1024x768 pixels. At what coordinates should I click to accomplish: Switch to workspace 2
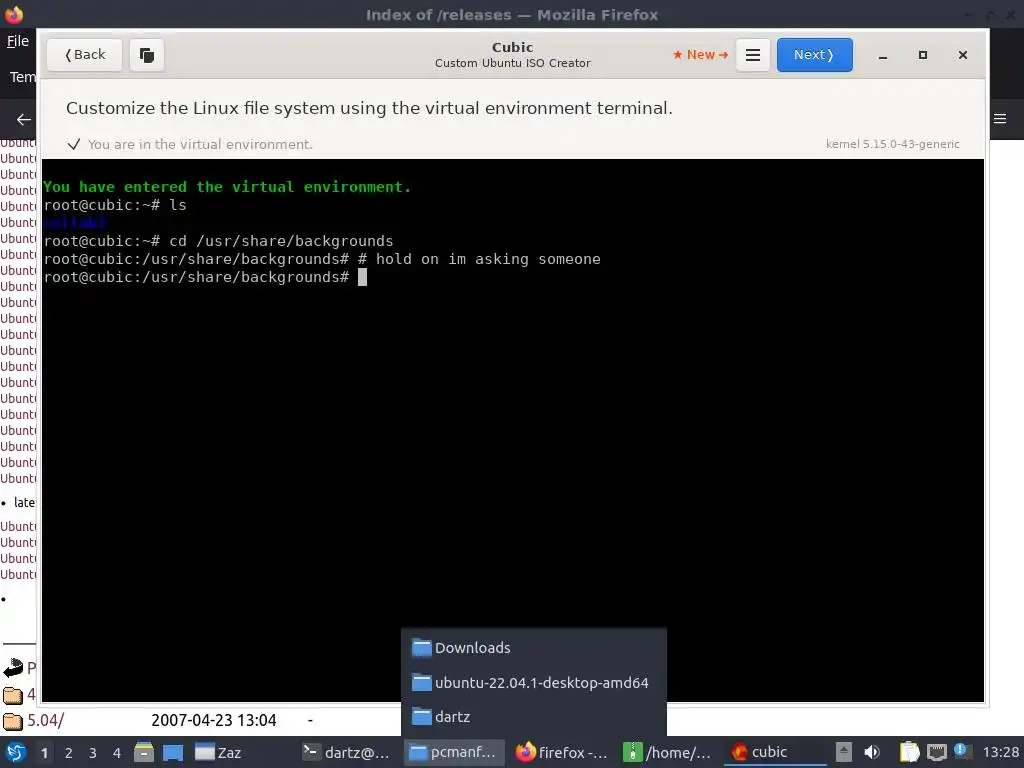coord(68,753)
